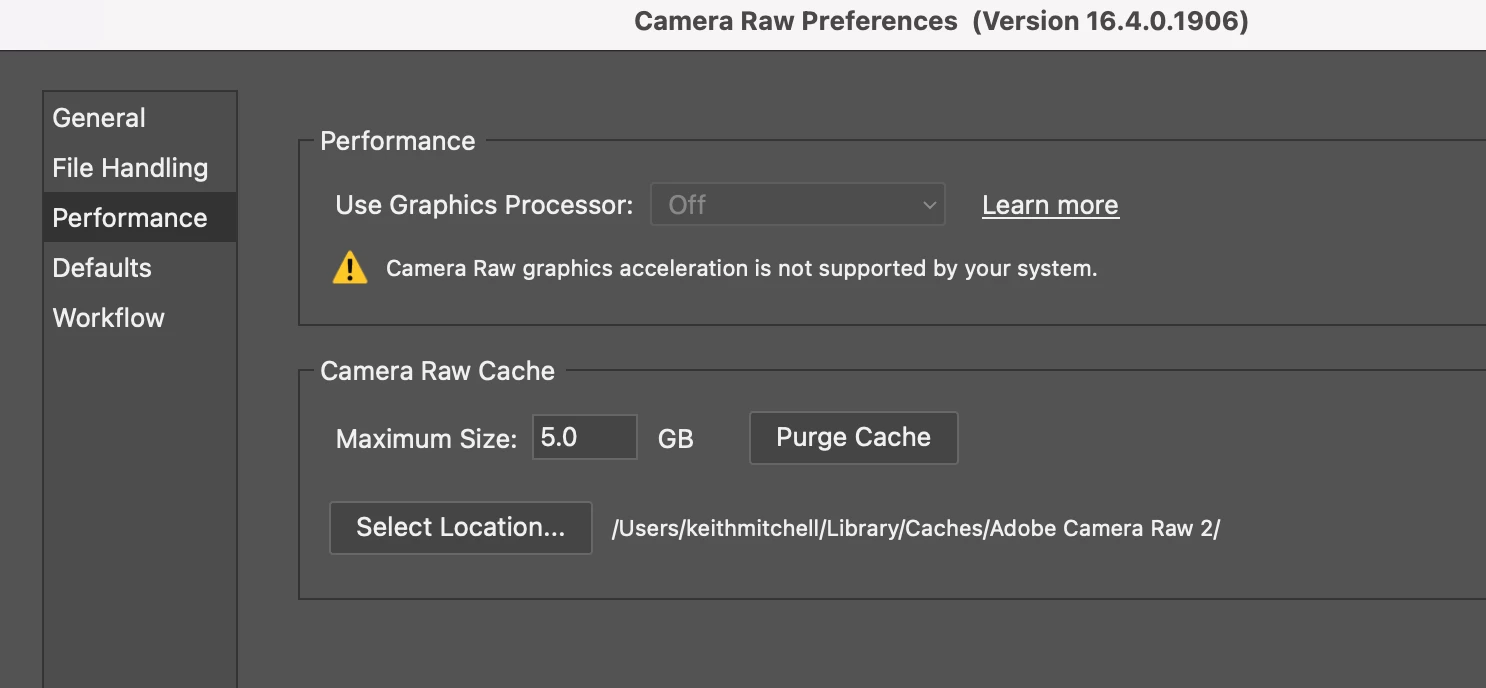Follow the Learn more link

pyautogui.click(x=1050, y=205)
